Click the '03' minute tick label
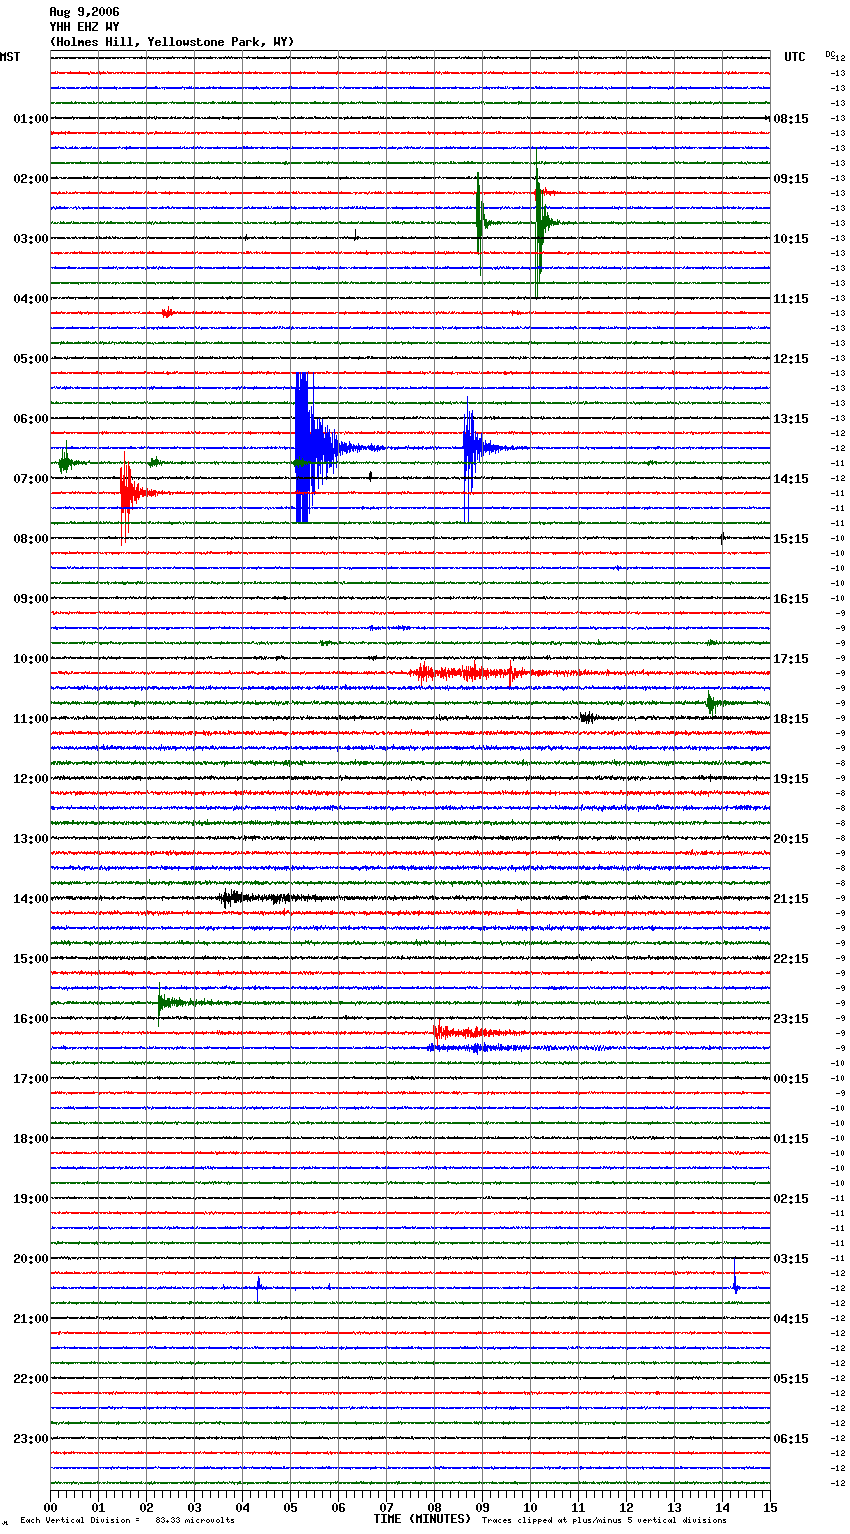Viewport: 850px width, 1534px height. click(x=194, y=1507)
